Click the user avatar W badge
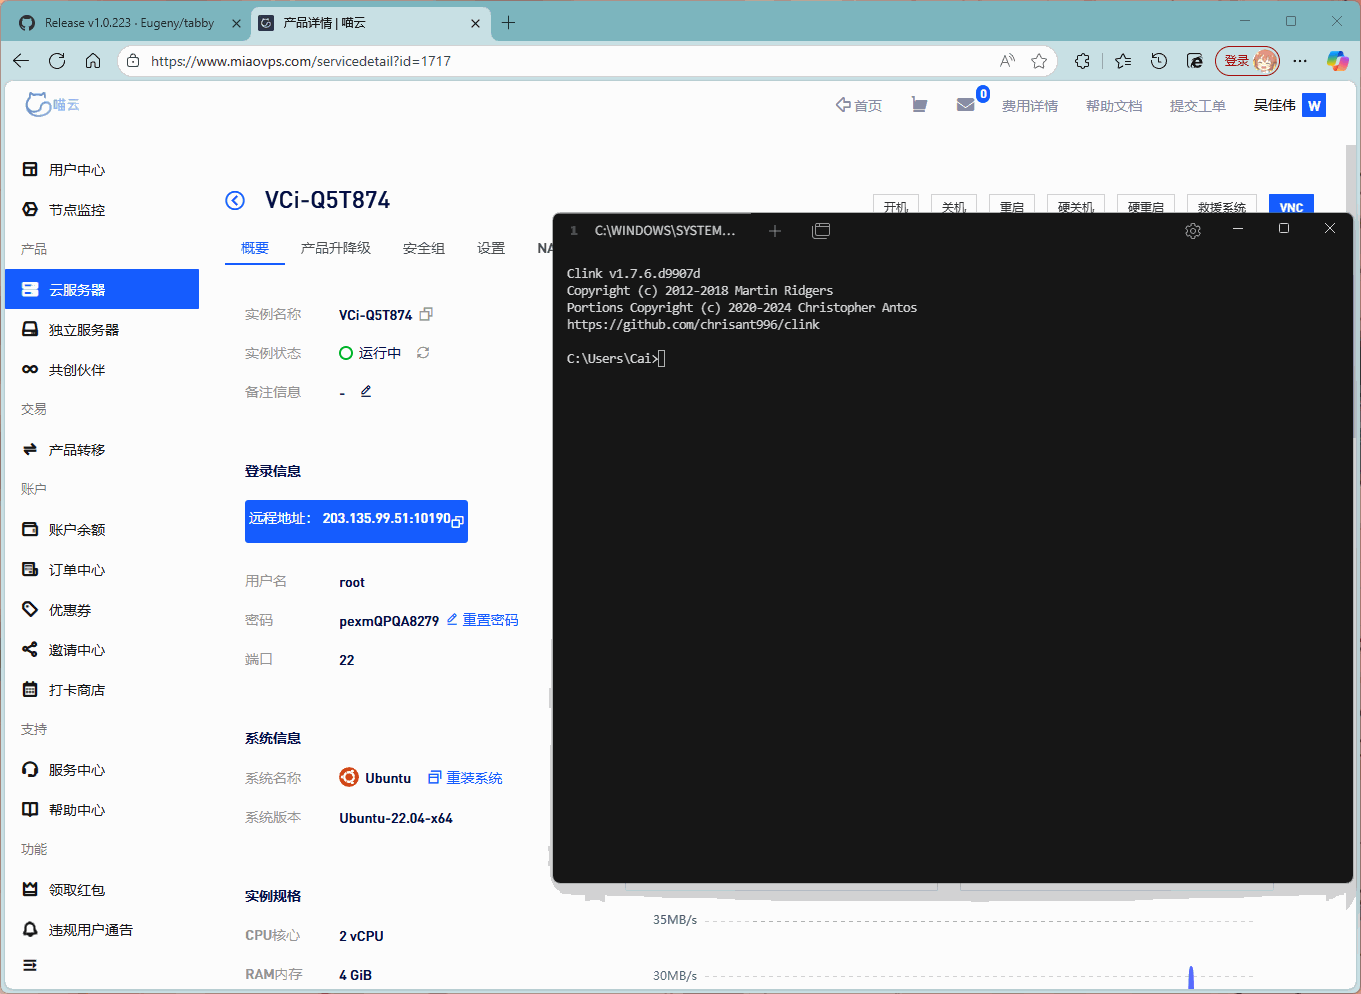1361x994 pixels. (x=1314, y=105)
